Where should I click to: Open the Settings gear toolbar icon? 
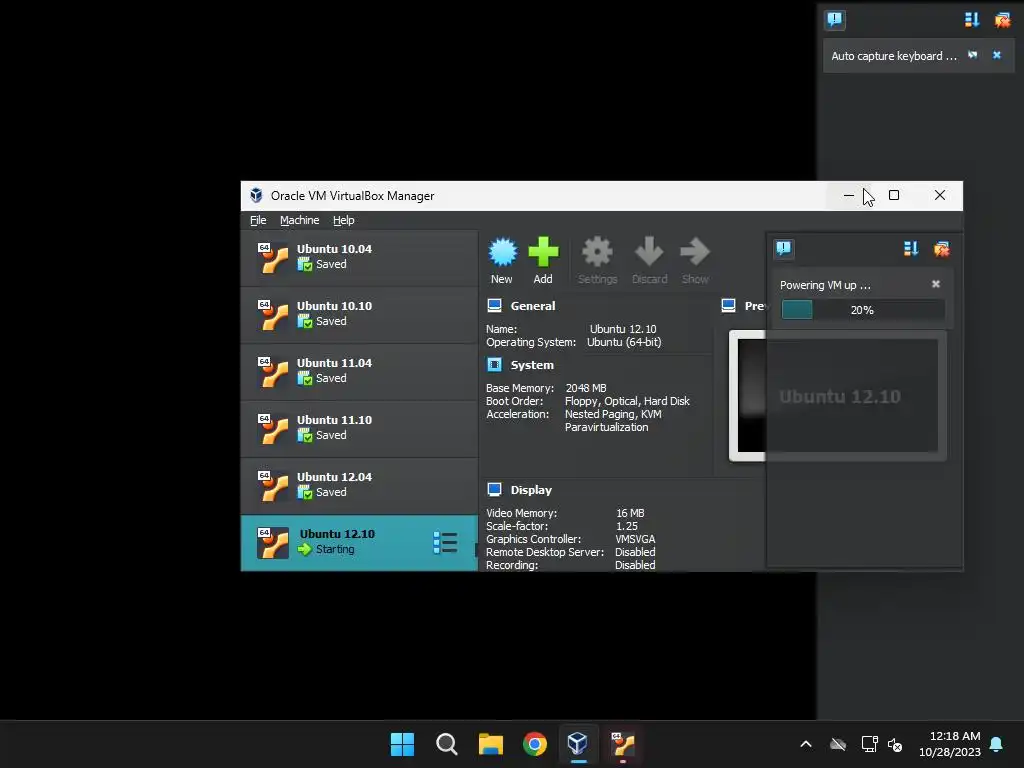(x=597, y=252)
